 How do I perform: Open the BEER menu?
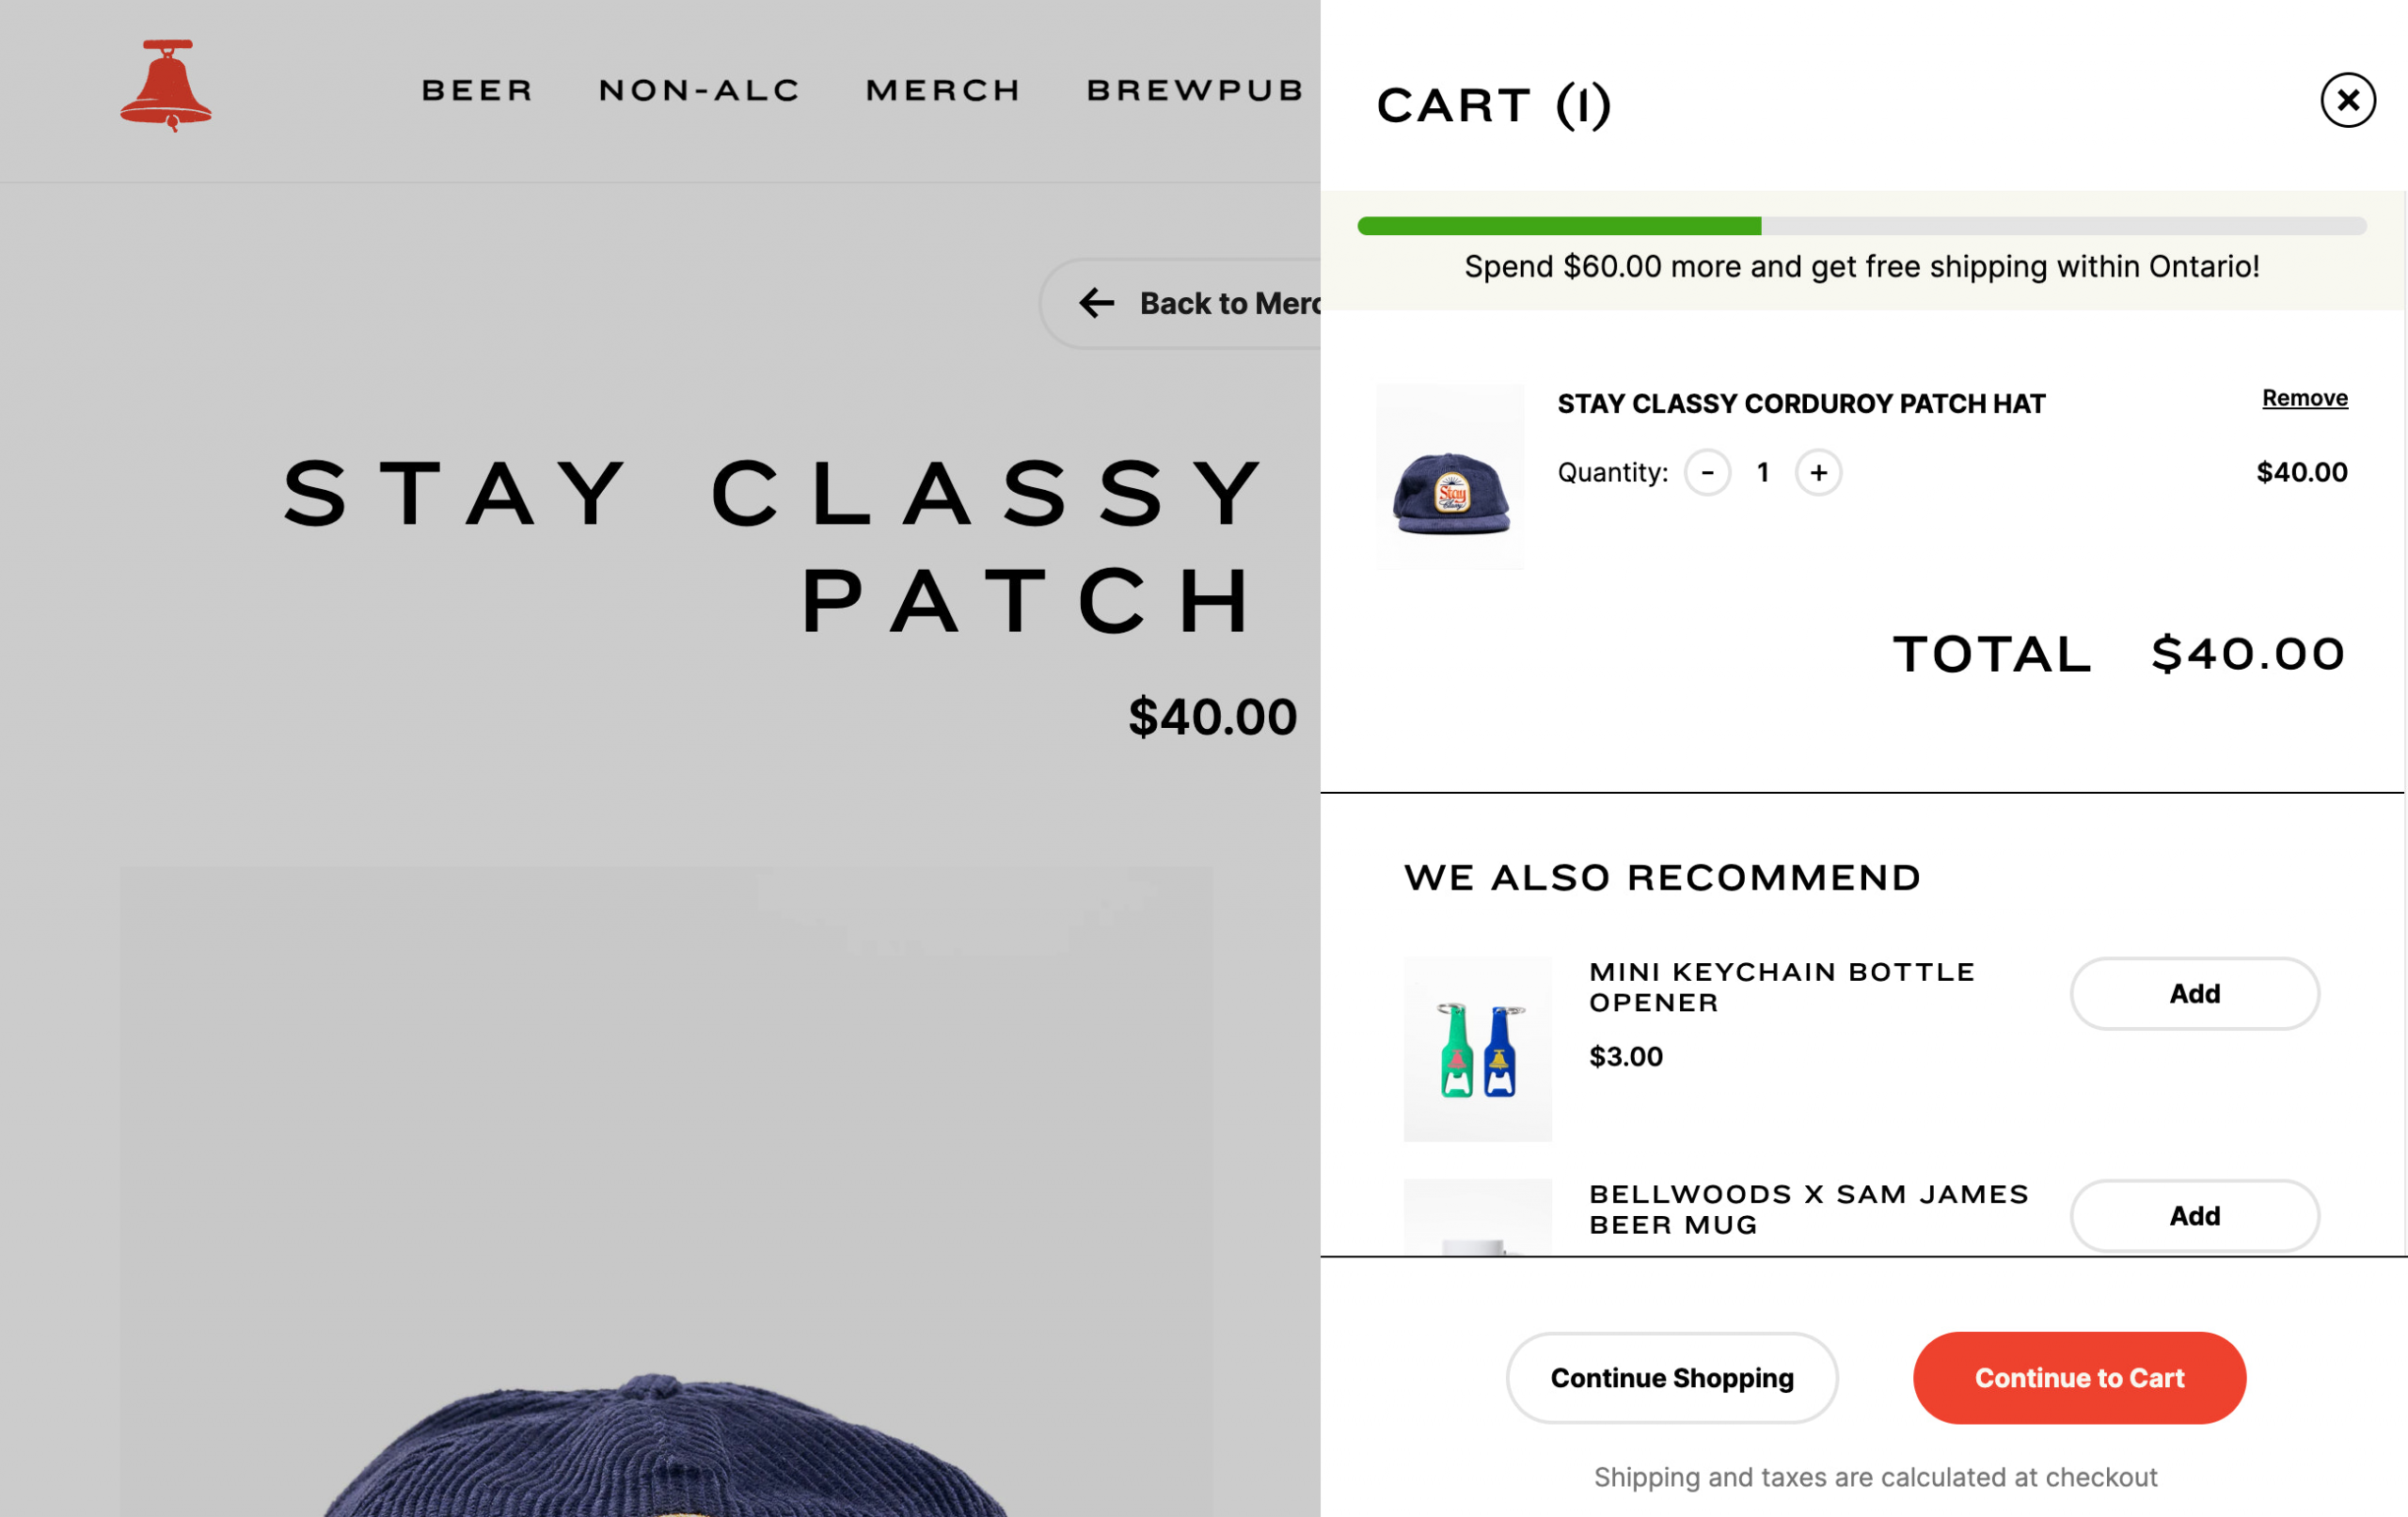(x=478, y=91)
